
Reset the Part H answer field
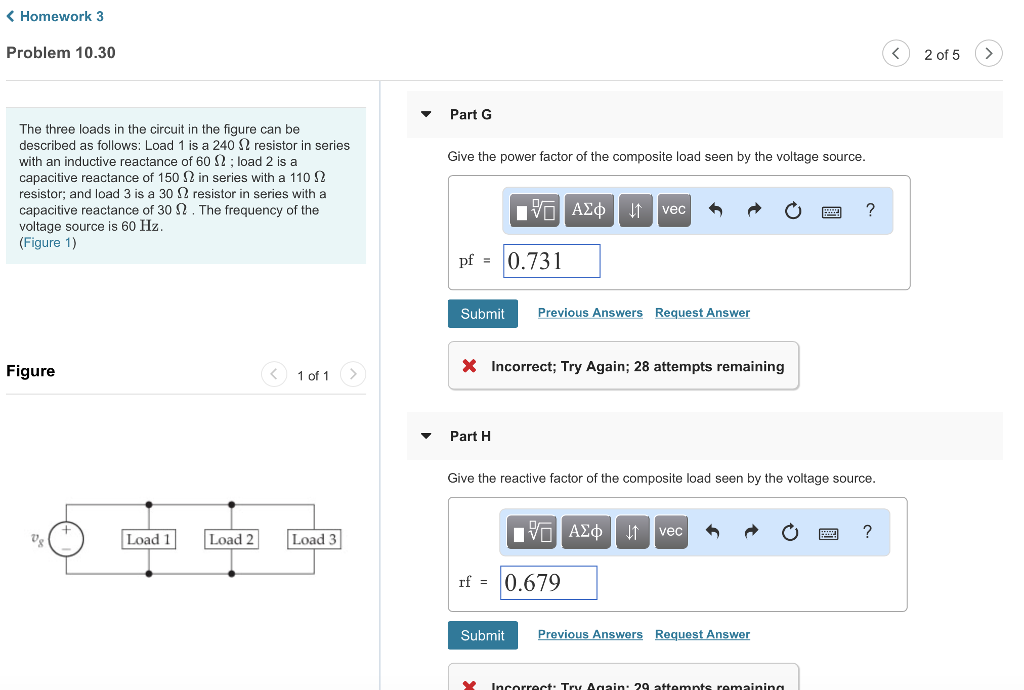(789, 532)
